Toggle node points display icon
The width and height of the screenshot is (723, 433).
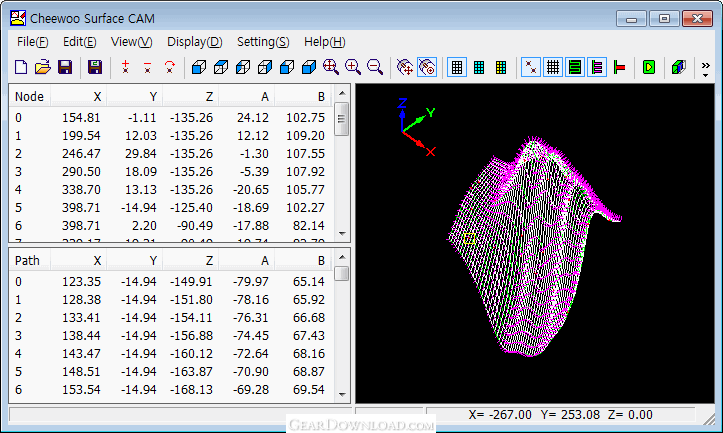coord(531,67)
